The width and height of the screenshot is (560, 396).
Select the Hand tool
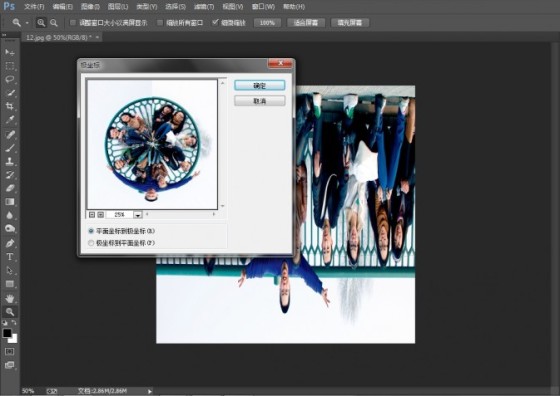[x=10, y=298]
